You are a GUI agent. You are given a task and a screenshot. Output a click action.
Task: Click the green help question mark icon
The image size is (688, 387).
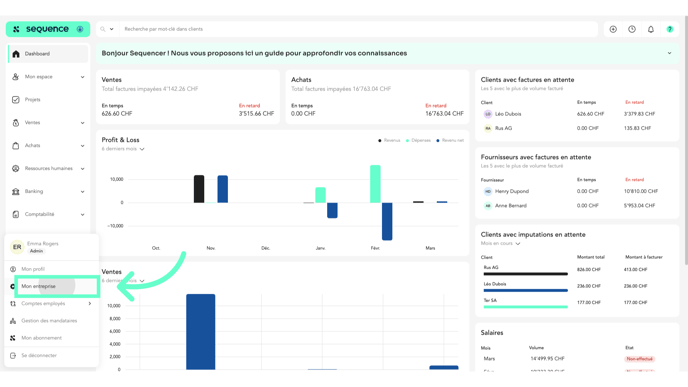[670, 29]
